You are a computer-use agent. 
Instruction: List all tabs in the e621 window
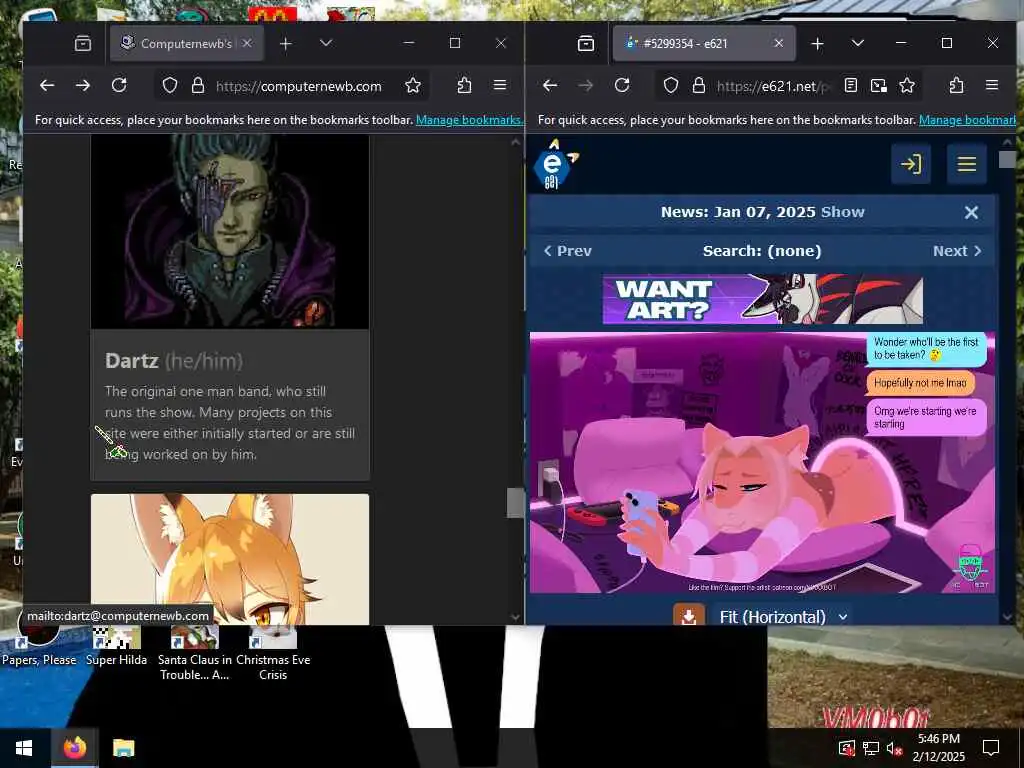pyautogui.click(x=858, y=44)
